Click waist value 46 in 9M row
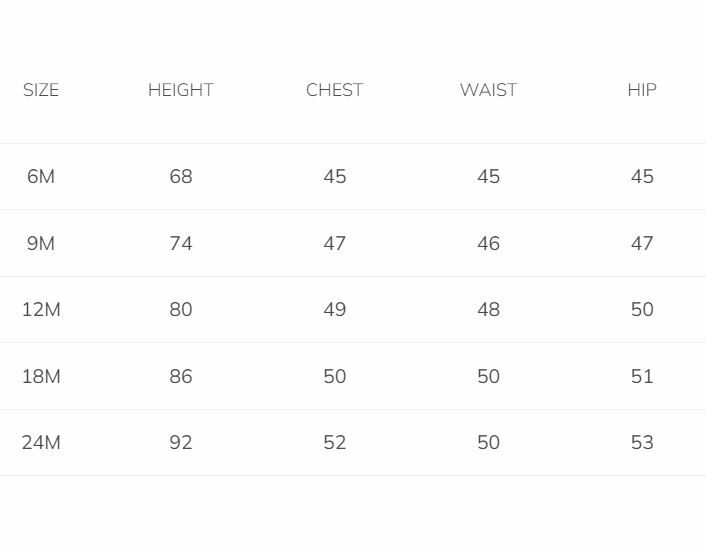The image size is (706, 548). 488,244
